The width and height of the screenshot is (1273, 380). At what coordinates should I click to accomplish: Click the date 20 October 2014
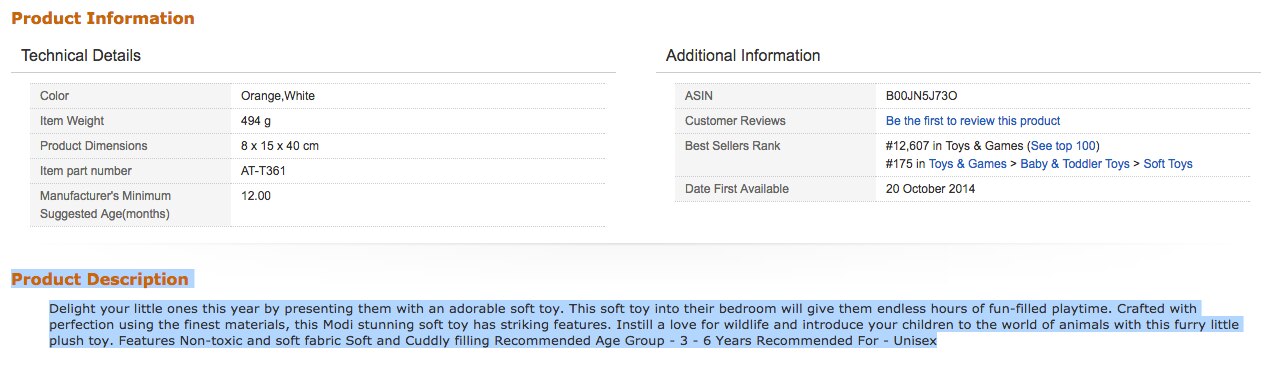coord(931,189)
